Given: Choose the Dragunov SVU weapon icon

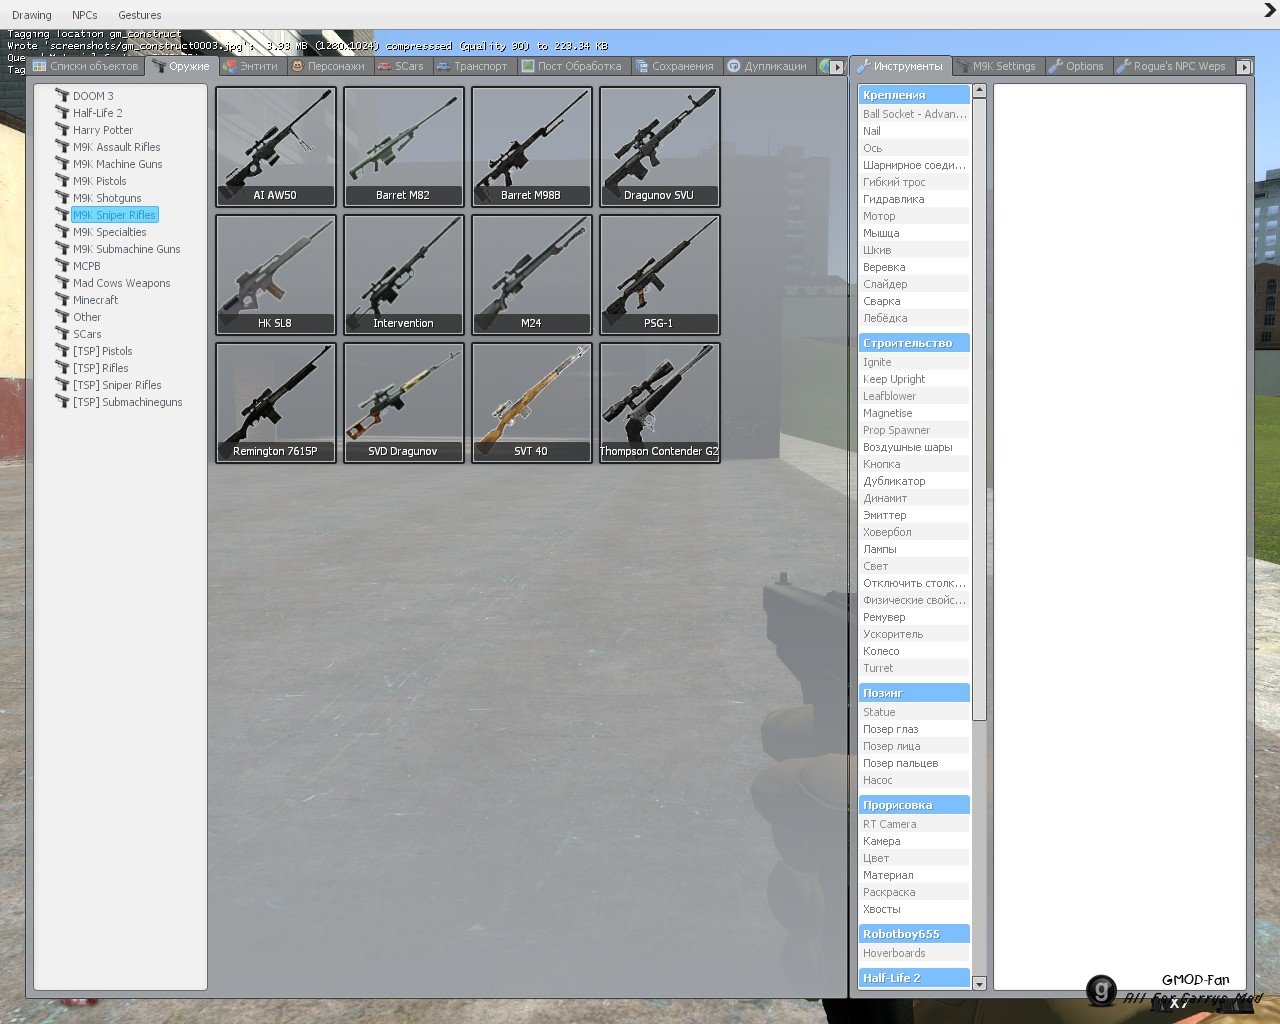Looking at the screenshot, I should click(660, 147).
